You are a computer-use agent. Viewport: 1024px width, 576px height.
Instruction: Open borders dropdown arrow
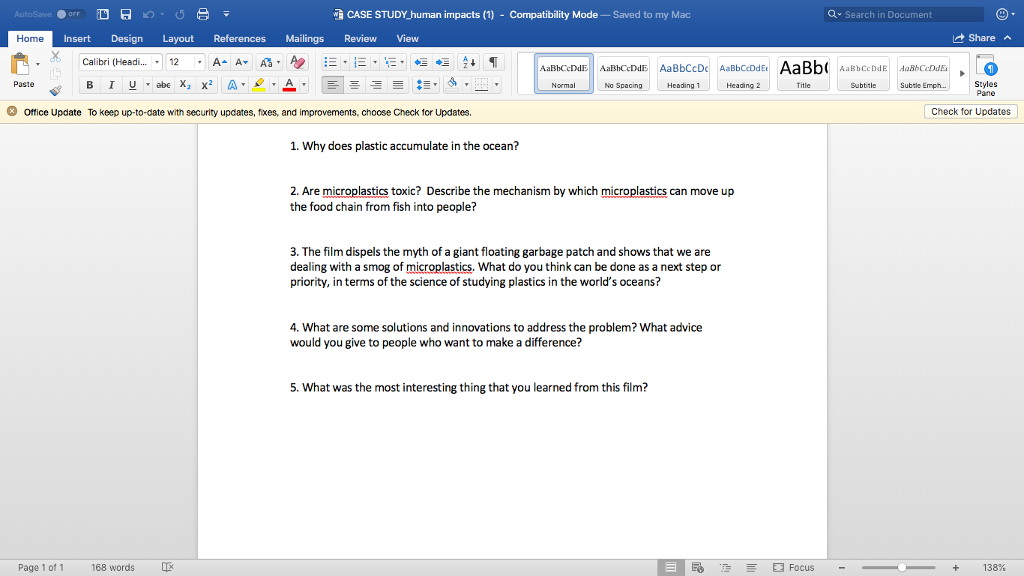tap(496, 85)
